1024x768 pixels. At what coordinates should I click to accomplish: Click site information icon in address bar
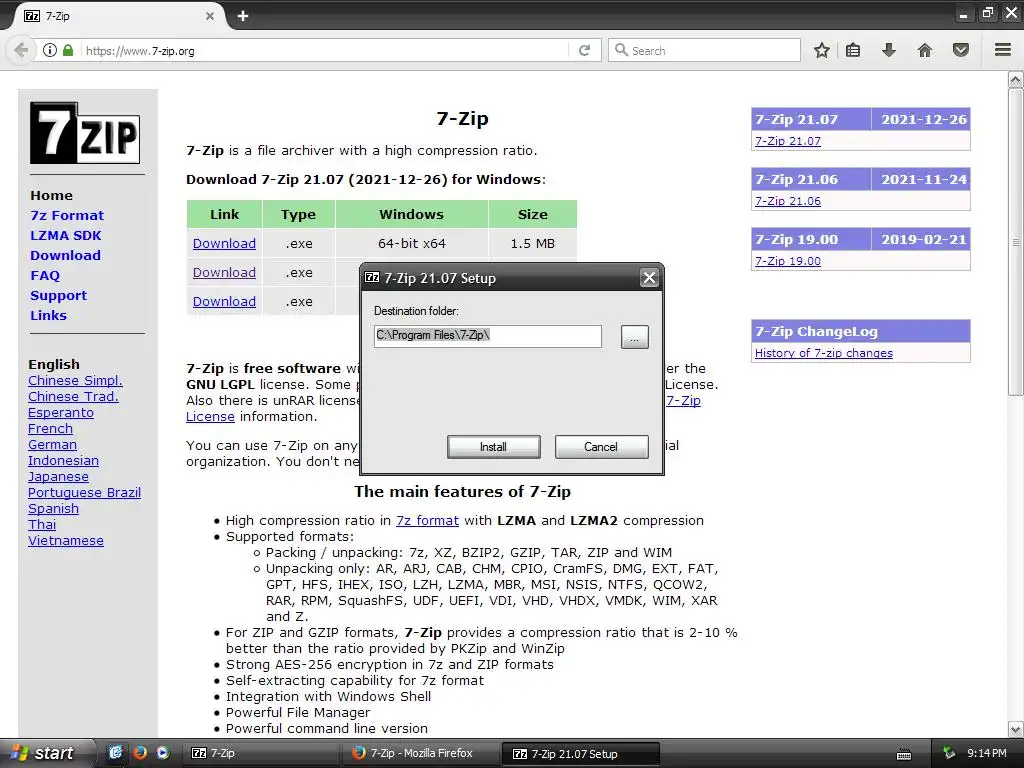(x=50, y=50)
